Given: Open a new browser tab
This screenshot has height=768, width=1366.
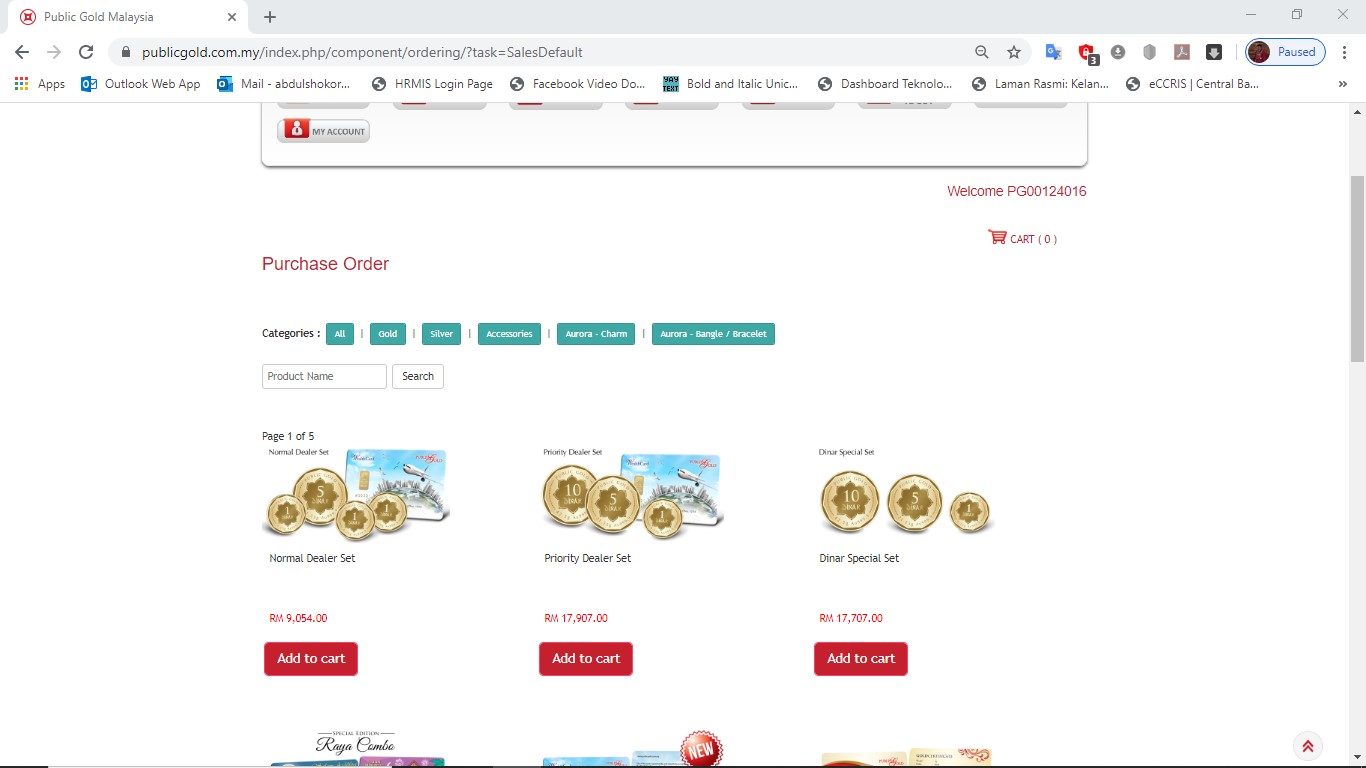Looking at the screenshot, I should tap(270, 17).
